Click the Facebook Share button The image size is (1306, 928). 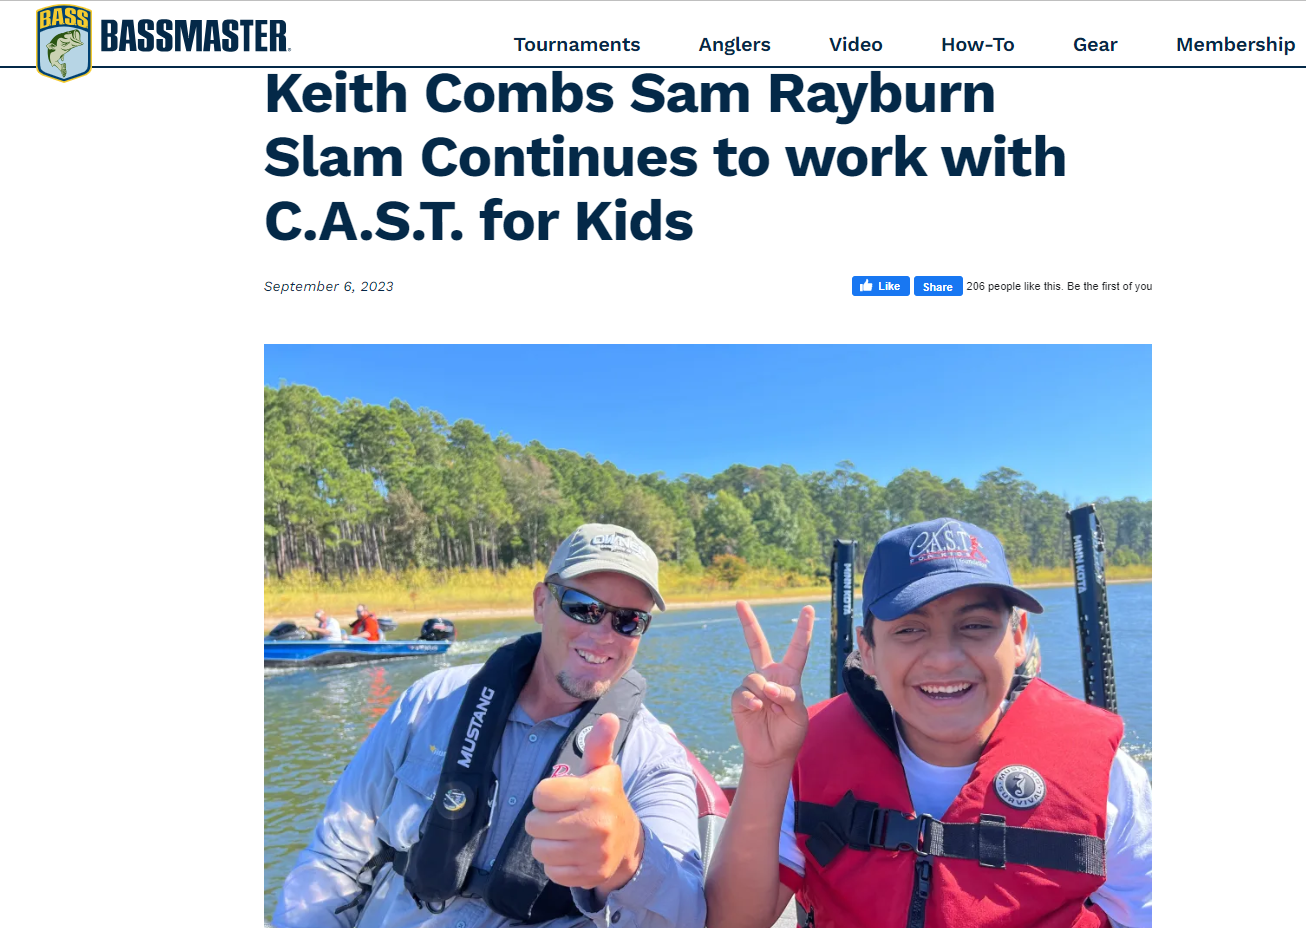[x=938, y=286]
